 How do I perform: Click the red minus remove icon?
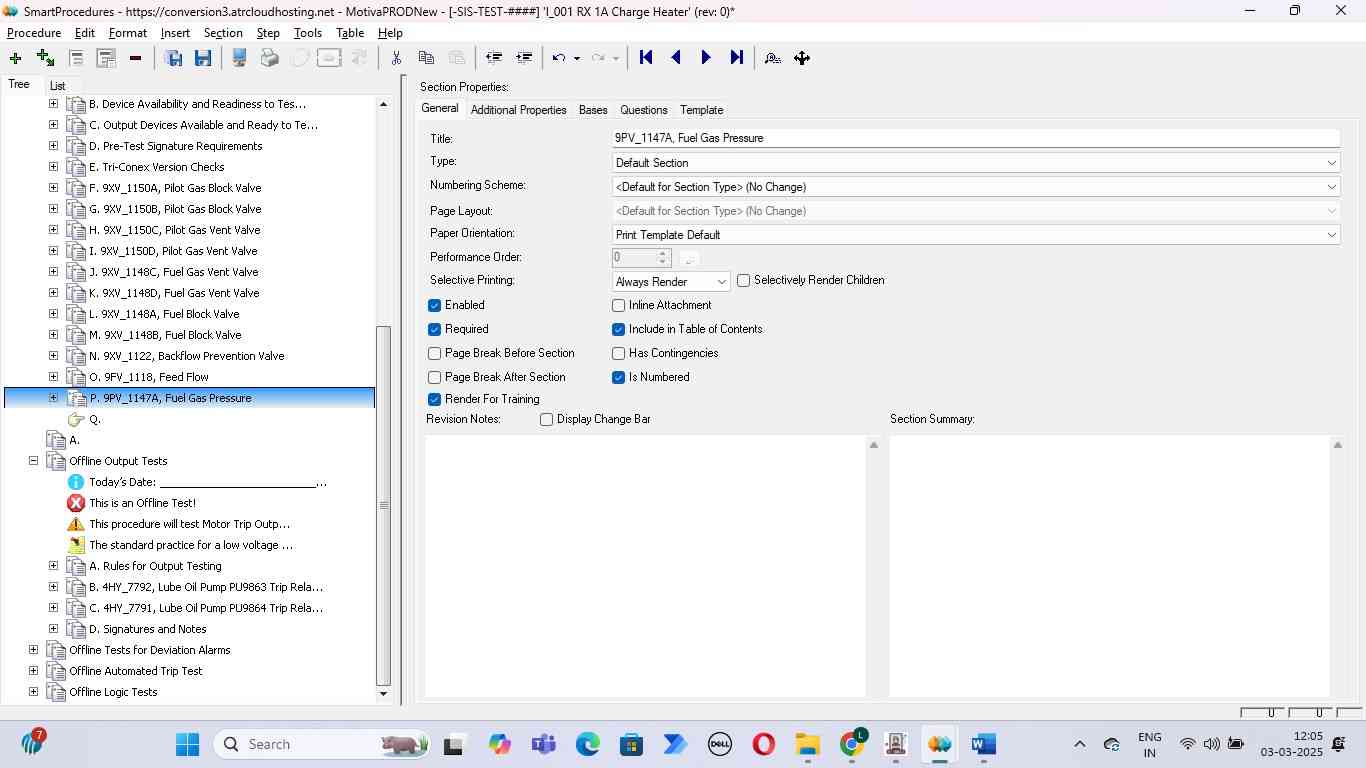pos(135,58)
